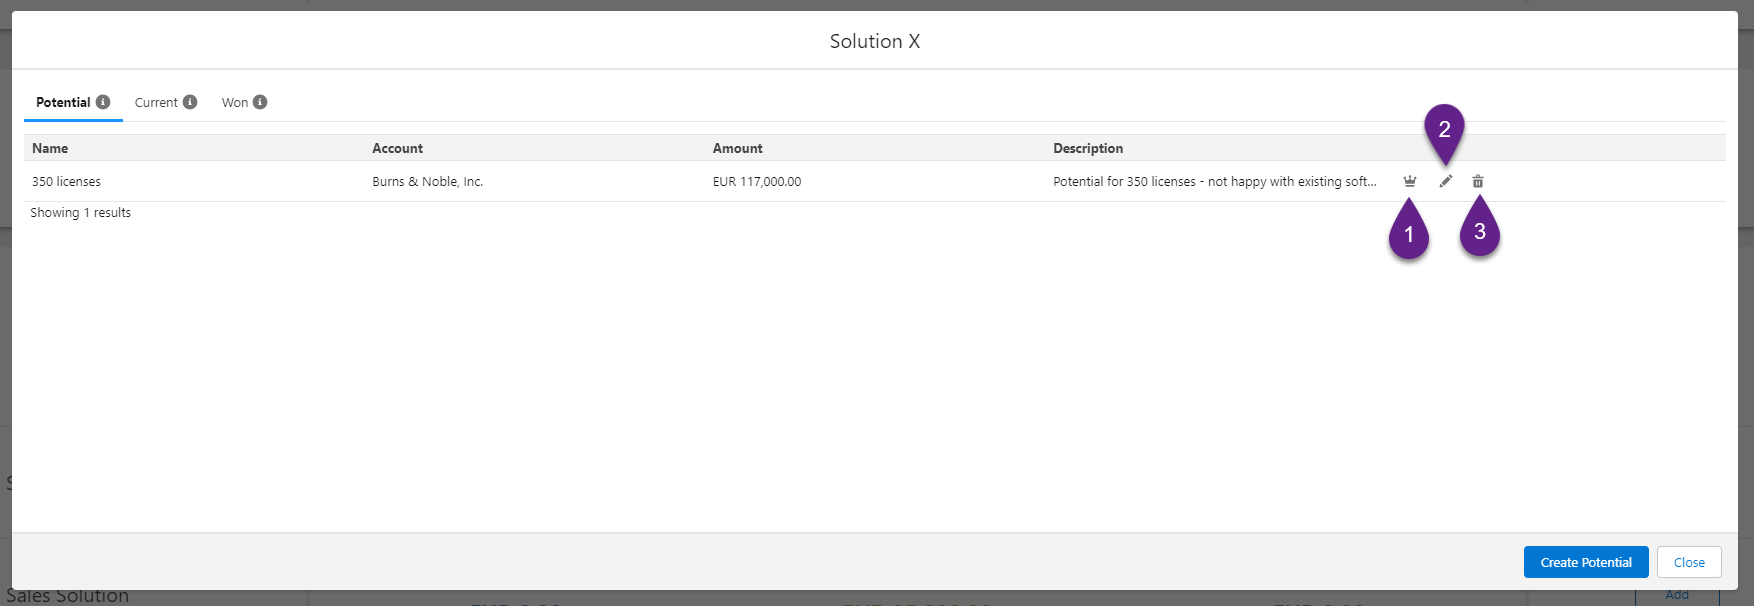This screenshot has width=1754, height=606.
Task: Click the info icon beside Current tab
Action: pos(190,102)
